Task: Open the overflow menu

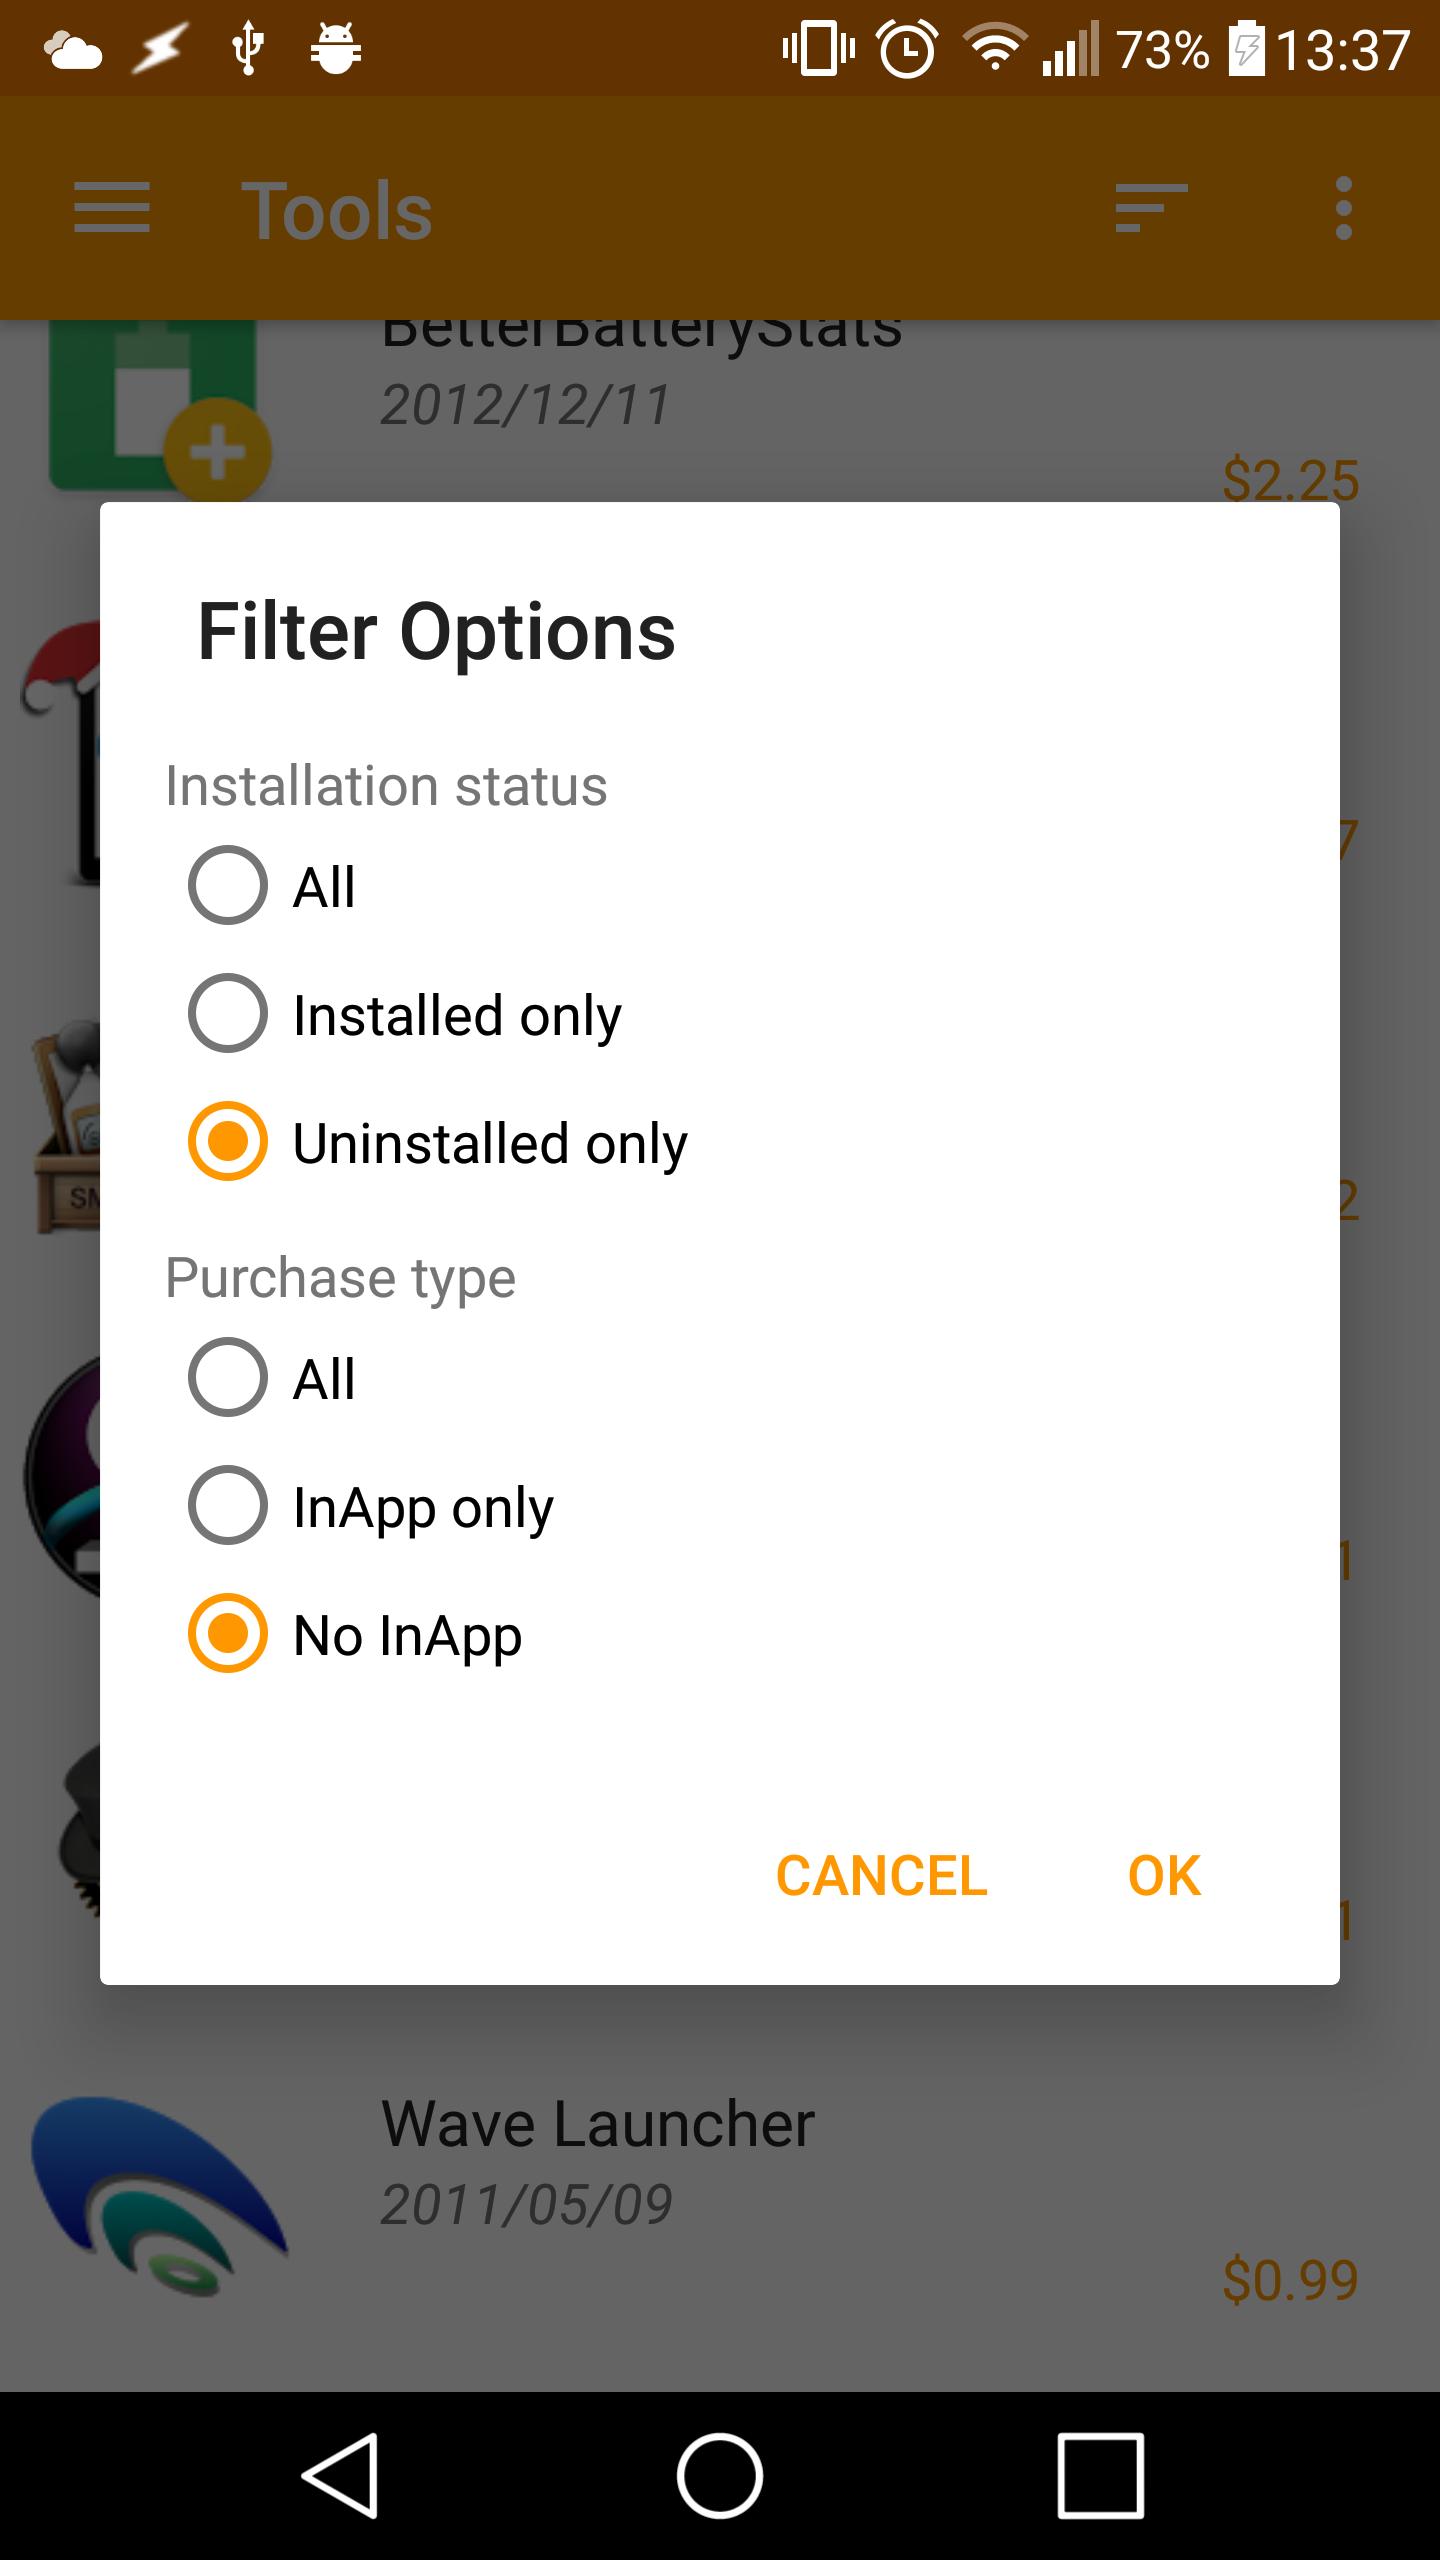Action: click(x=1345, y=208)
